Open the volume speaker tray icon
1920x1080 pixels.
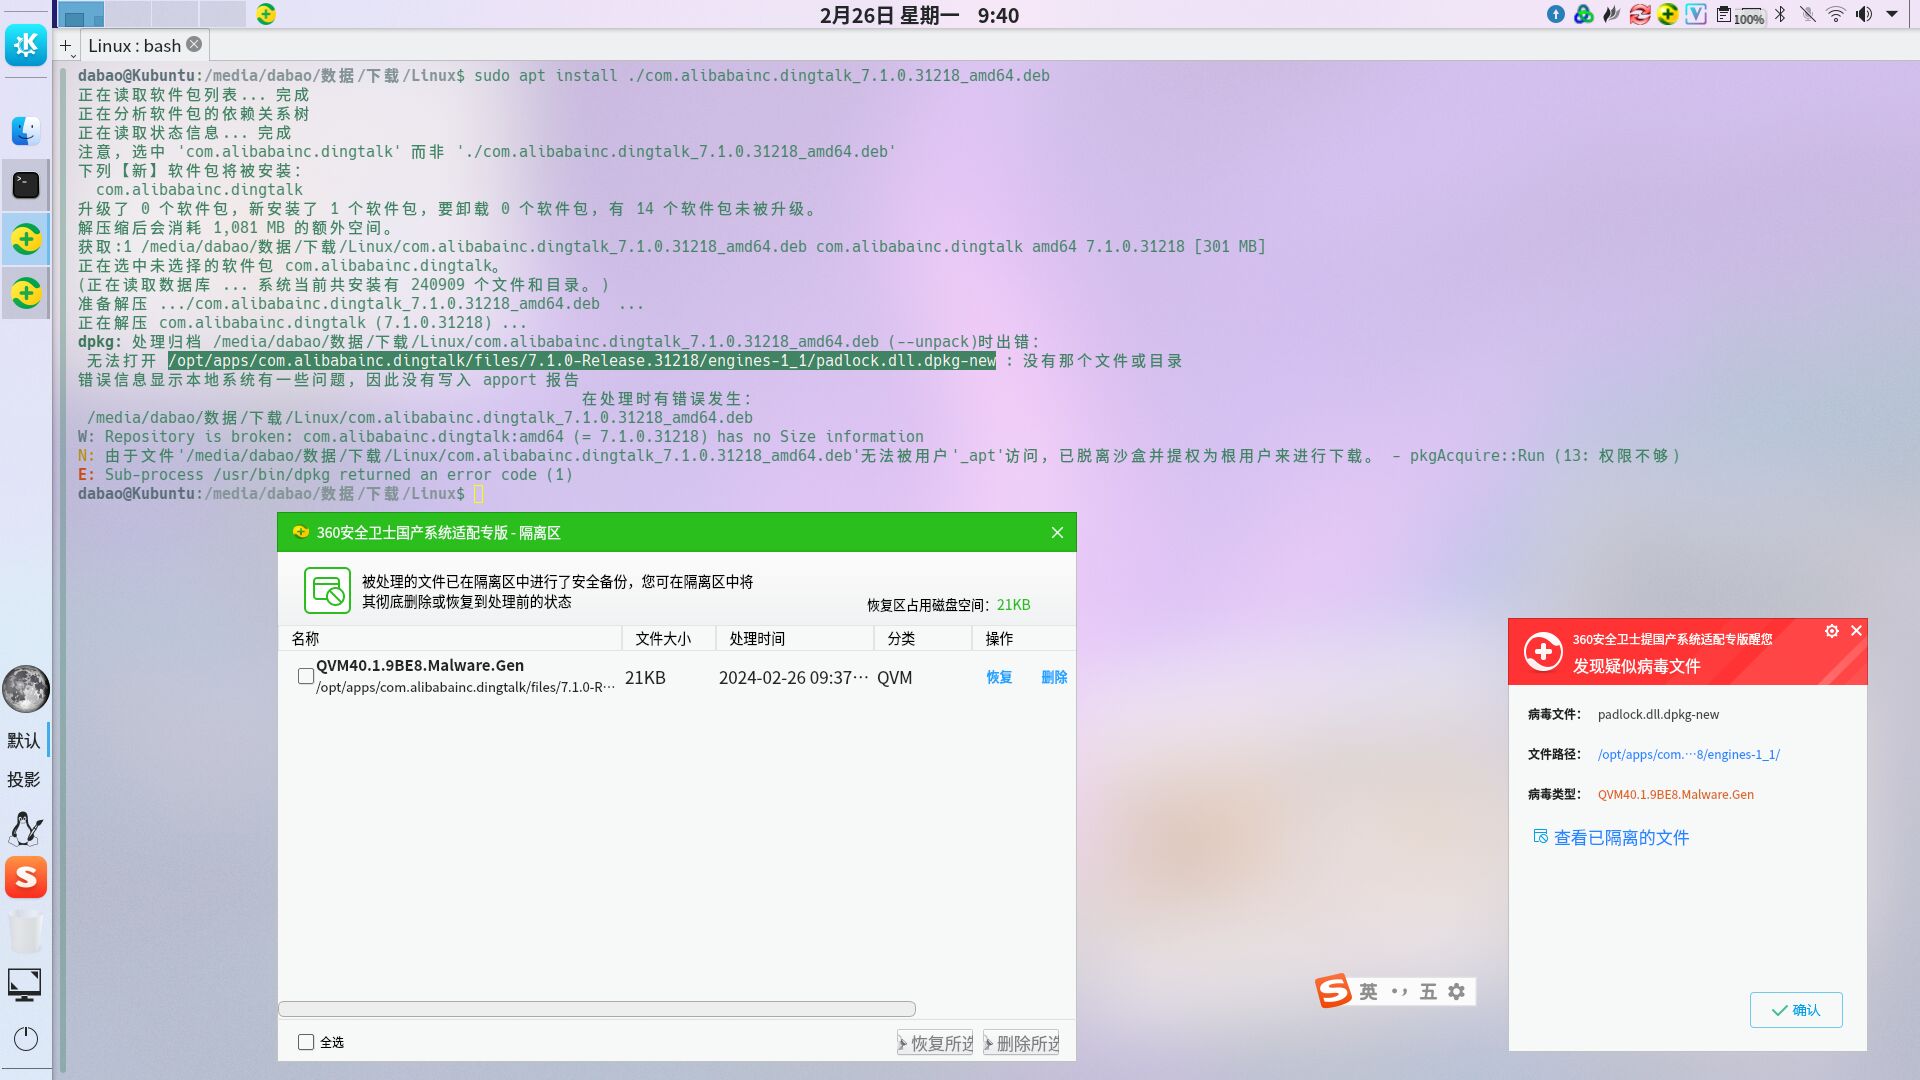[1864, 14]
